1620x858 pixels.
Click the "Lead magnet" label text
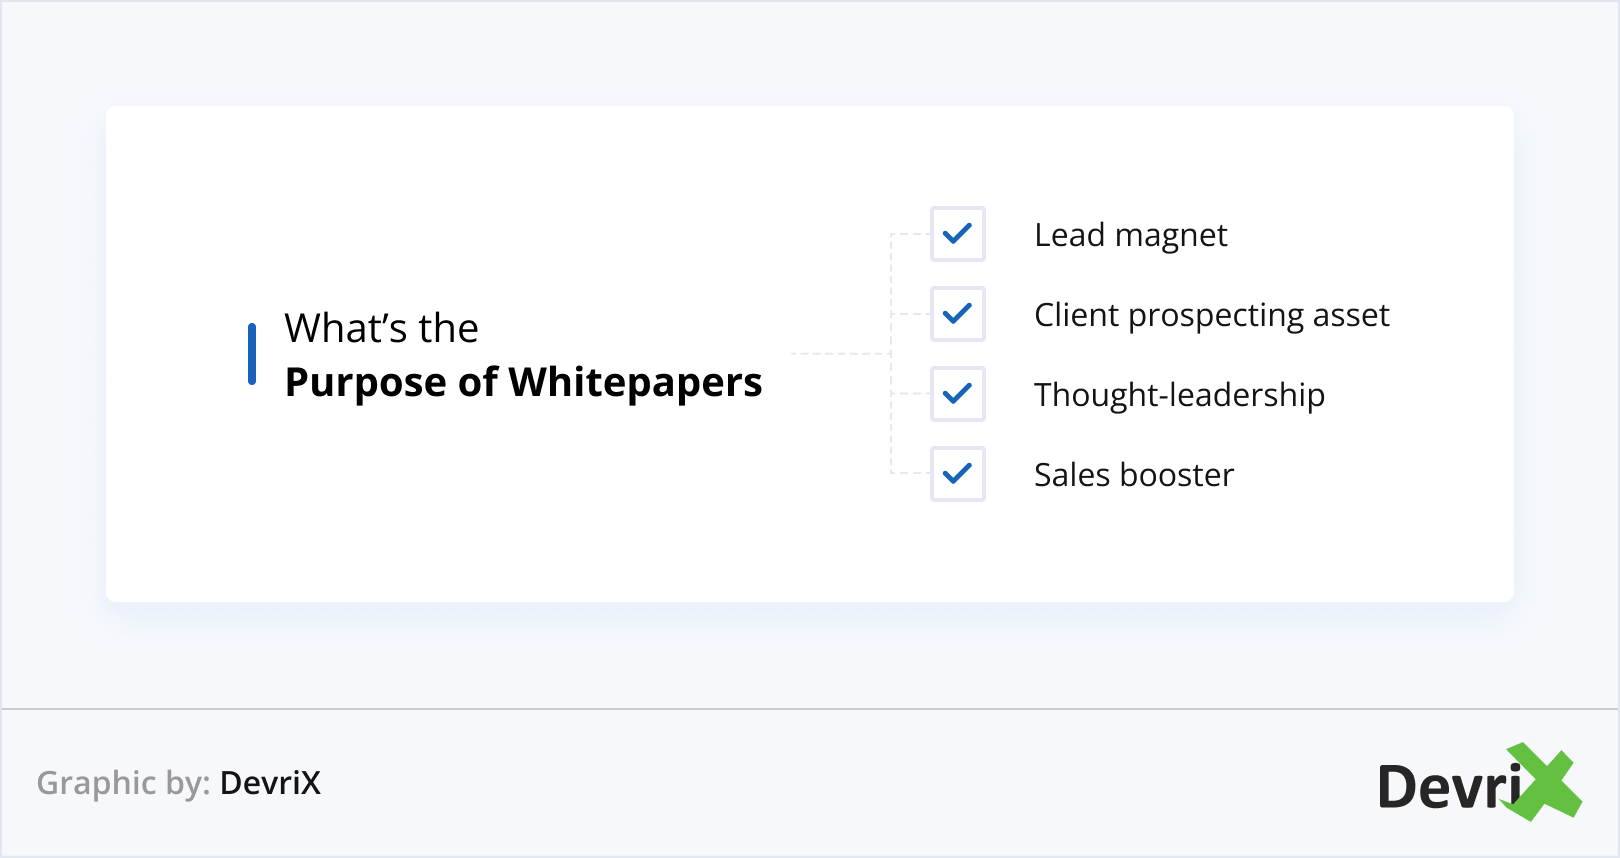[1130, 235]
